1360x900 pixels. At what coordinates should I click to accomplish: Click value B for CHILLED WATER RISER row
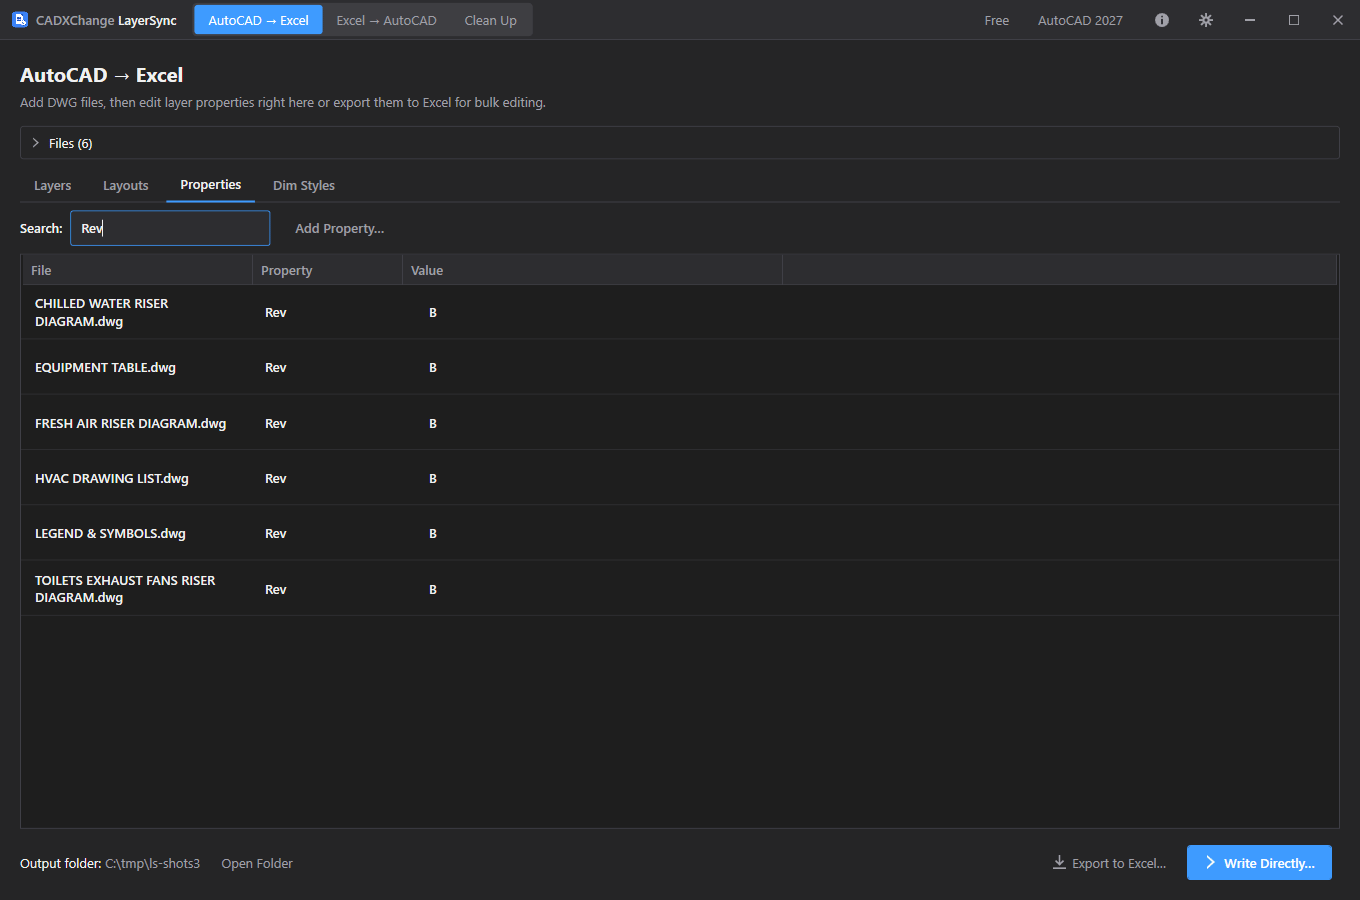point(433,313)
